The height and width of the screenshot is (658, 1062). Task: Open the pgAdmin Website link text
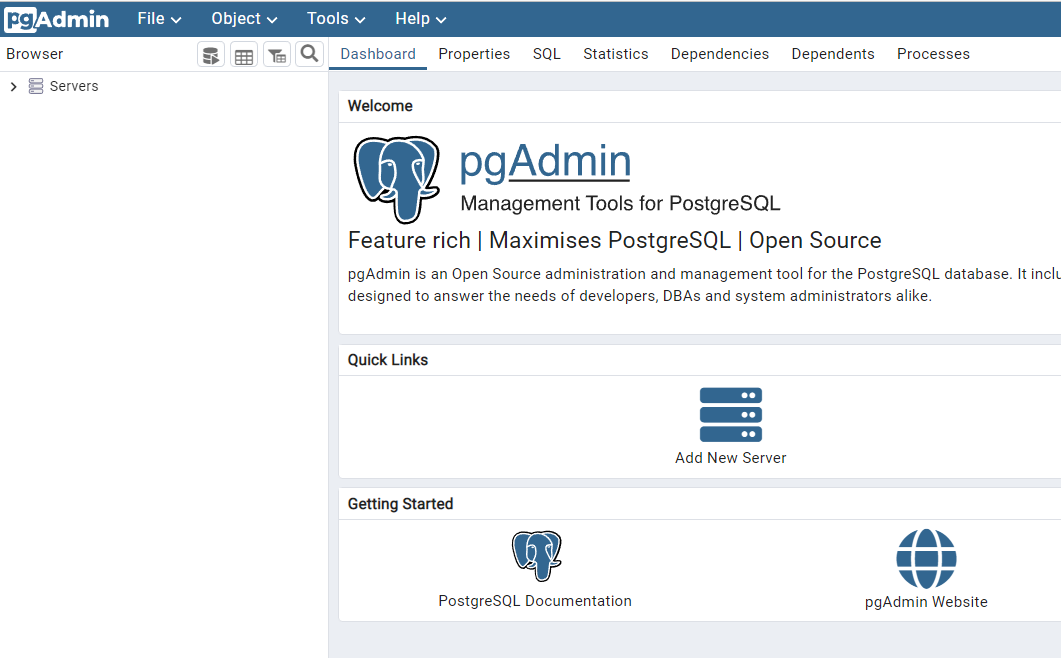(926, 602)
